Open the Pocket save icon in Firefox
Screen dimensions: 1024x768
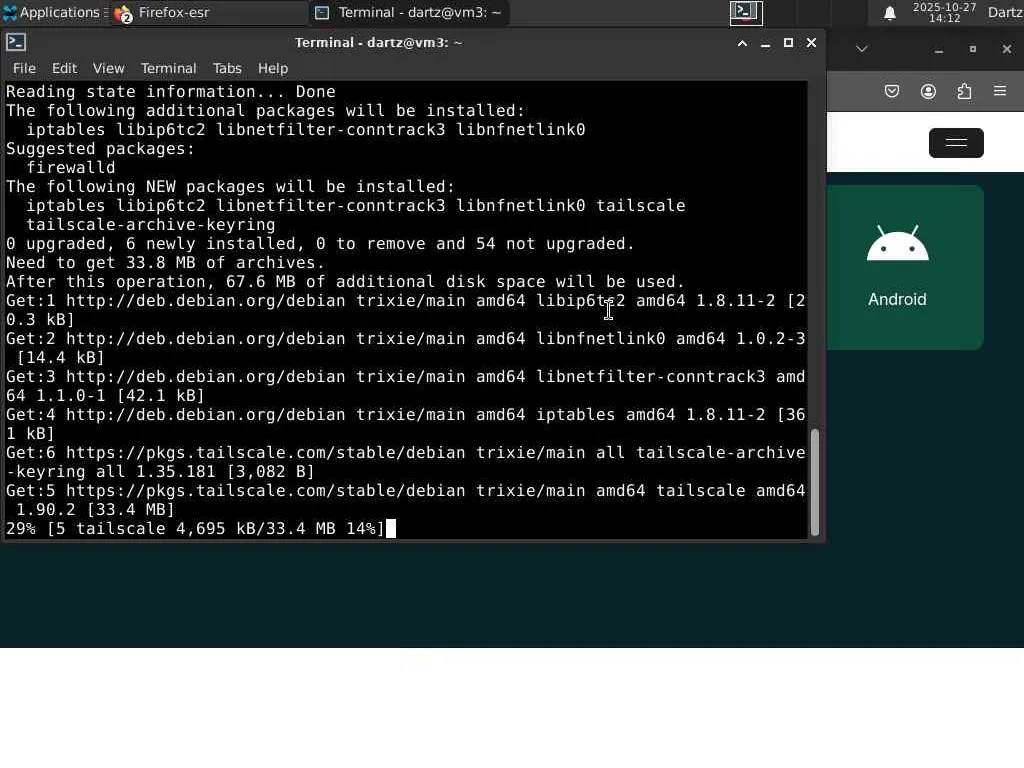coord(891,91)
